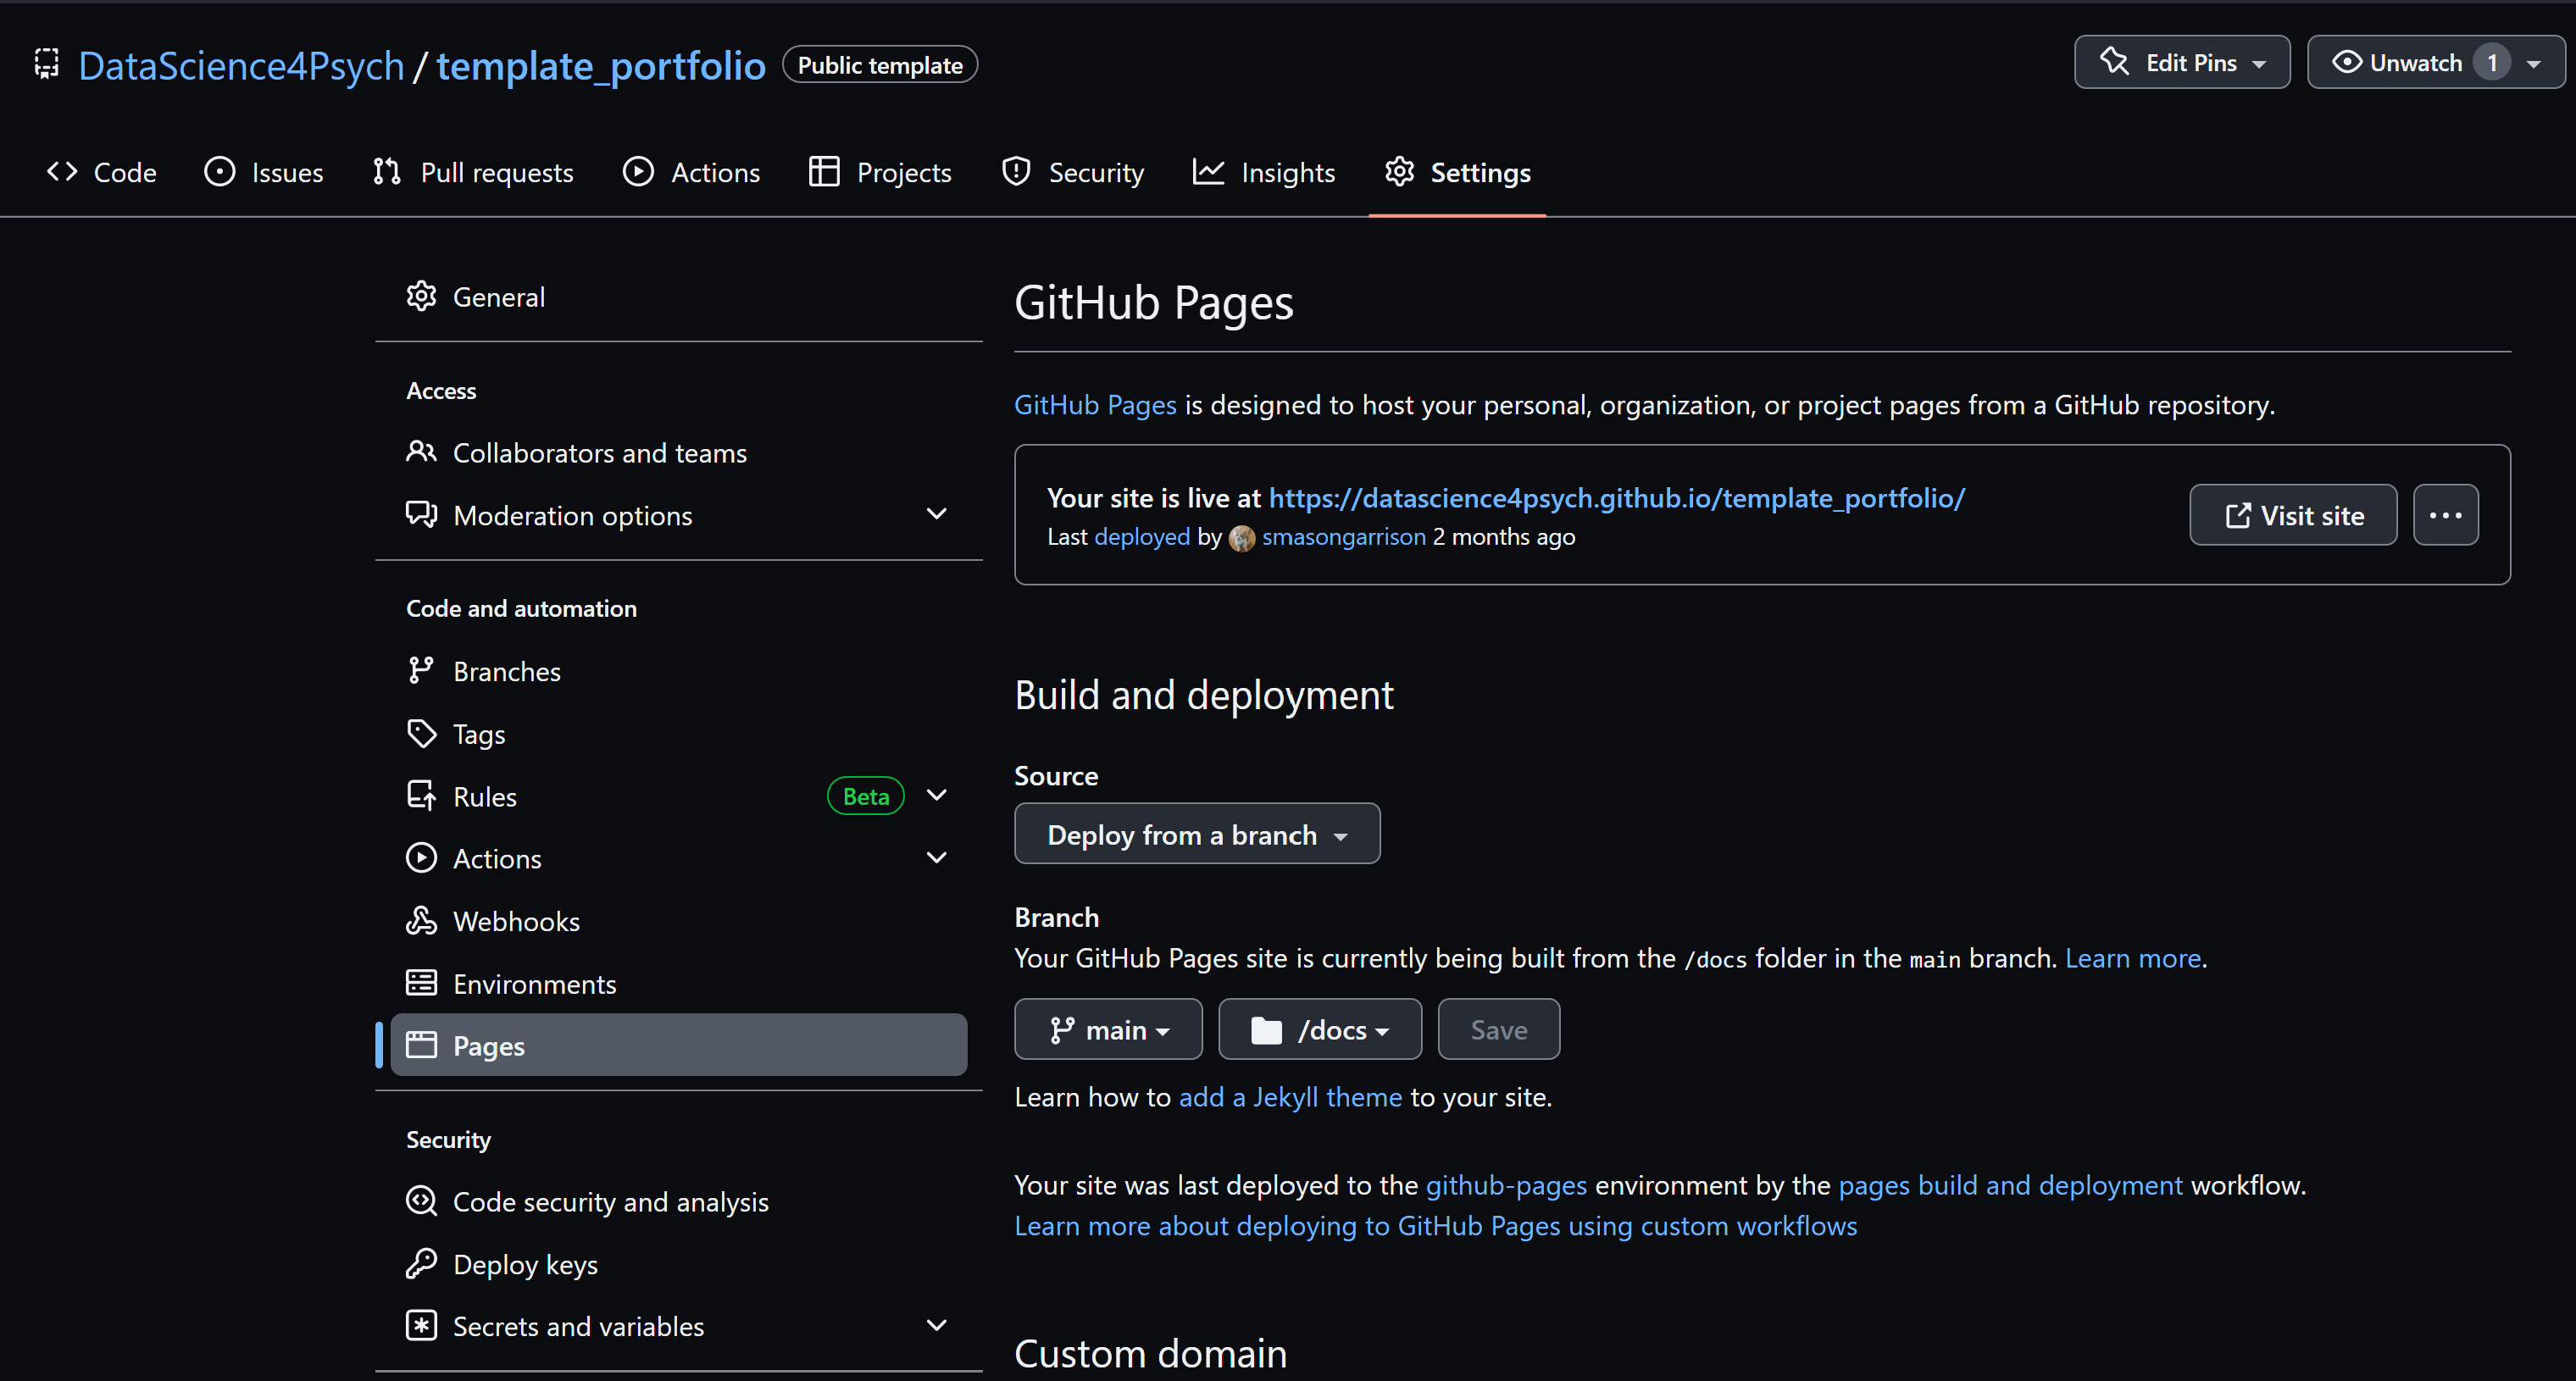The height and width of the screenshot is (1381, 2576).
Task: Click the Actions play icon in the top navigation
Action: point(638,172)
